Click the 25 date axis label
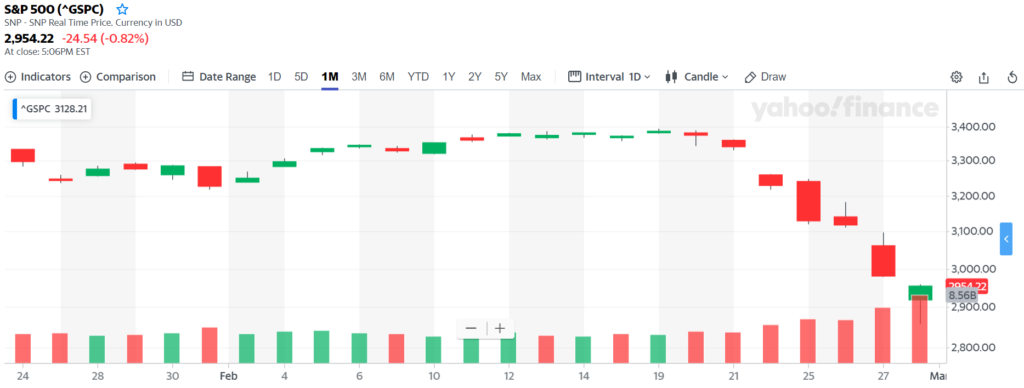Screen dimensions: 1024x388 (x=808, y=376)
